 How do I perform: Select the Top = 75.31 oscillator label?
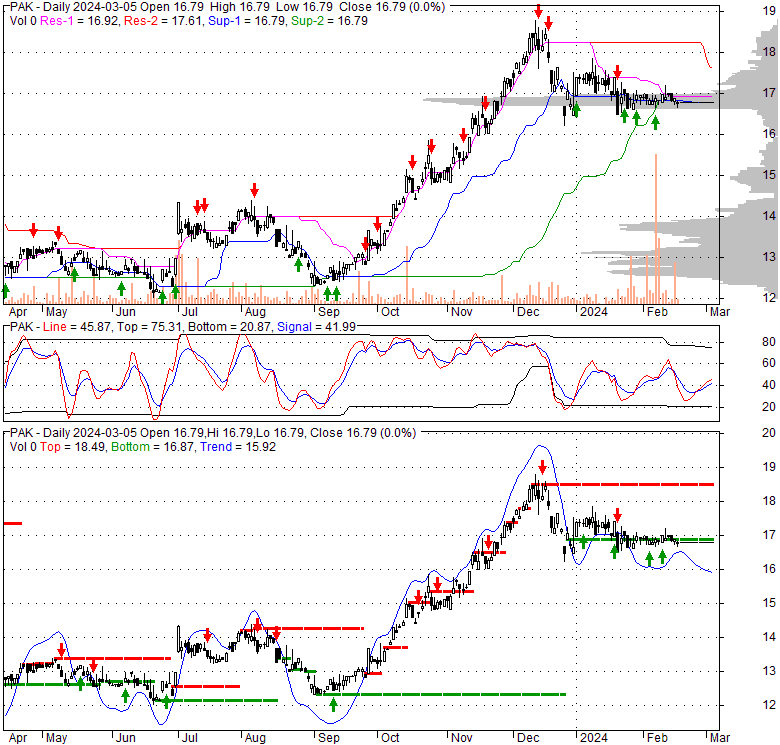pyautogui.click(x=150, y=327)
